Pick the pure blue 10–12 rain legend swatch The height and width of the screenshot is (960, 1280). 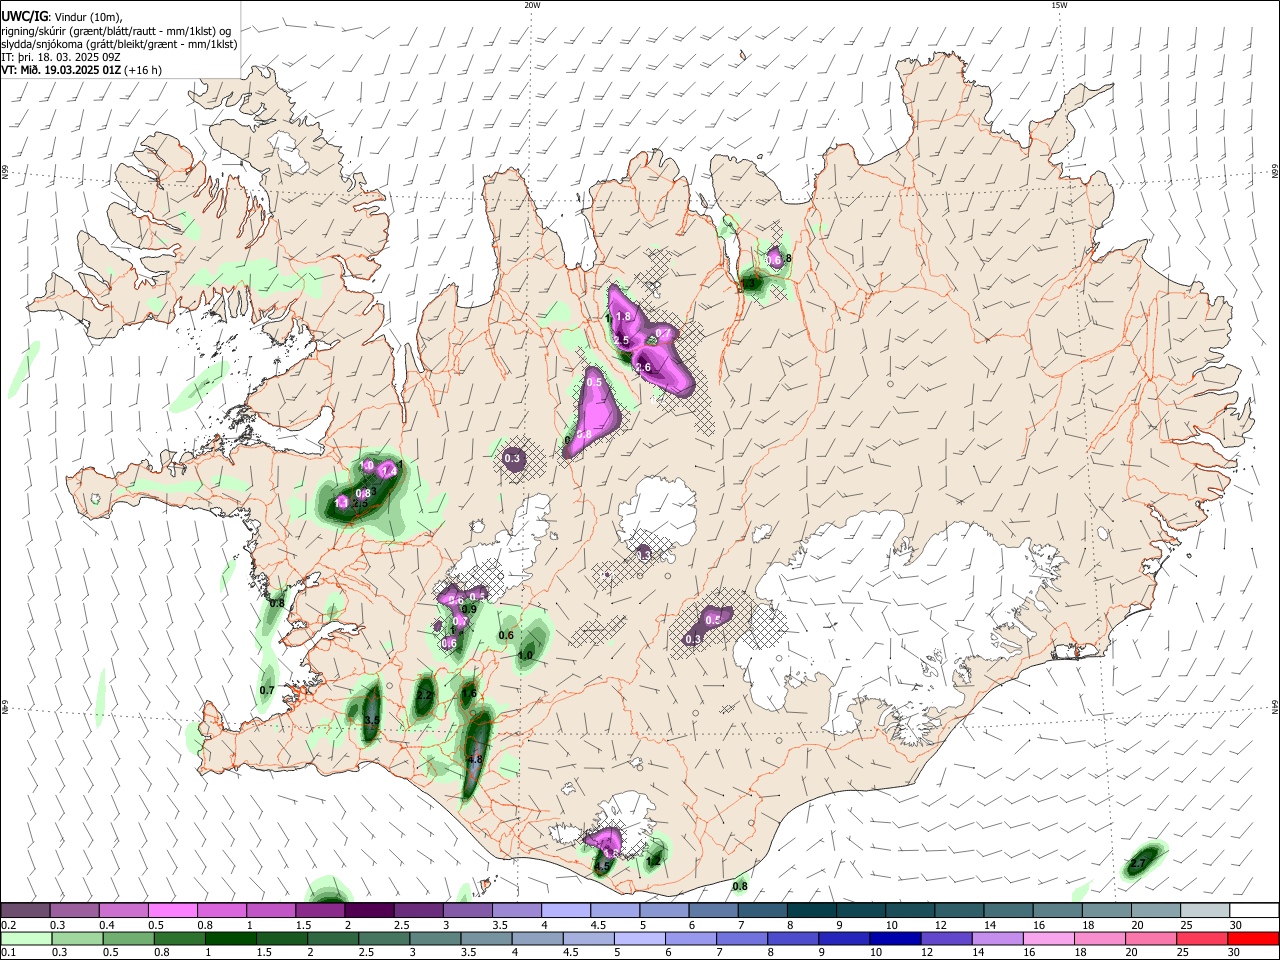click(895, 938)
